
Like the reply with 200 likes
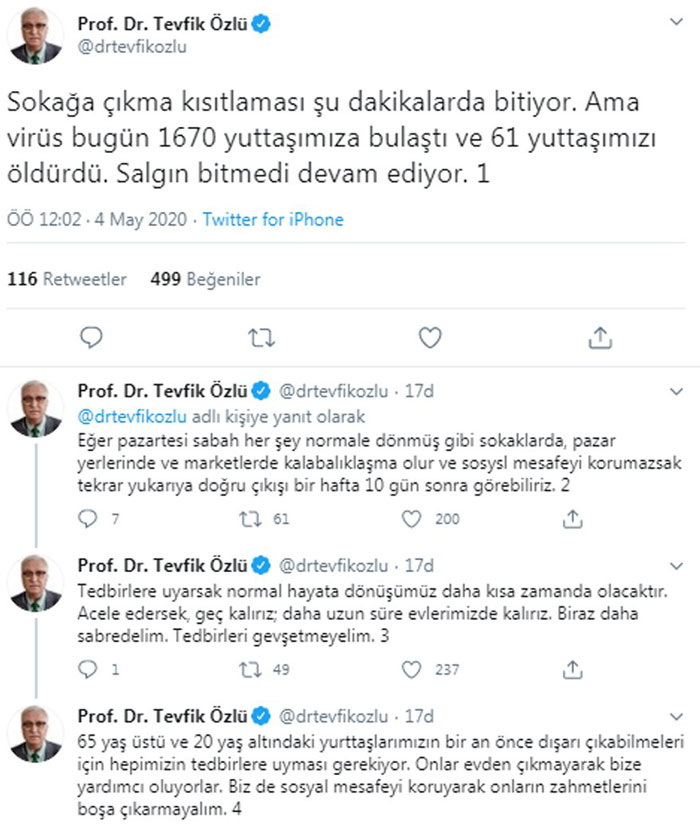coord(410,518)
